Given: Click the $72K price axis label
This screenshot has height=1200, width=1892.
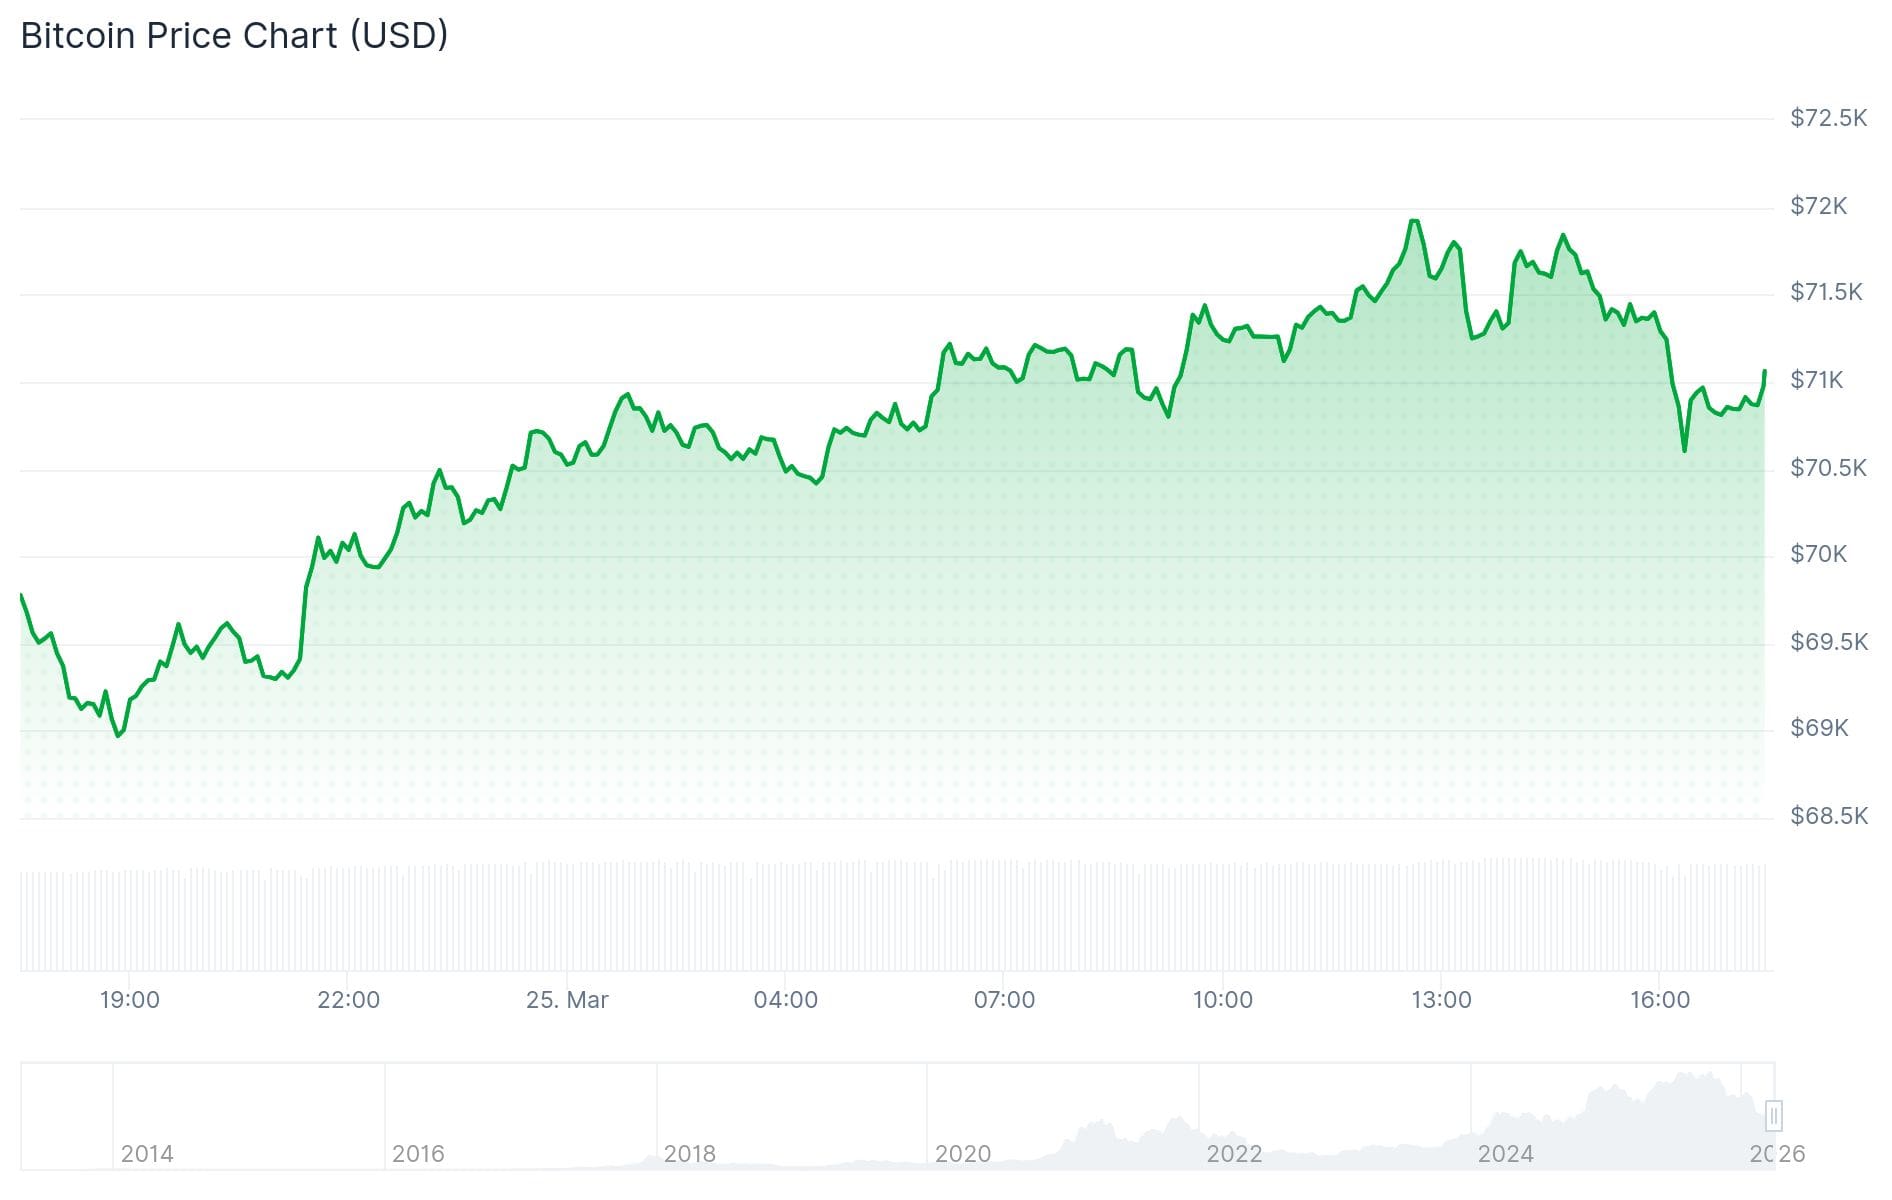Looking at the screenshot, I should point(1818,206).
